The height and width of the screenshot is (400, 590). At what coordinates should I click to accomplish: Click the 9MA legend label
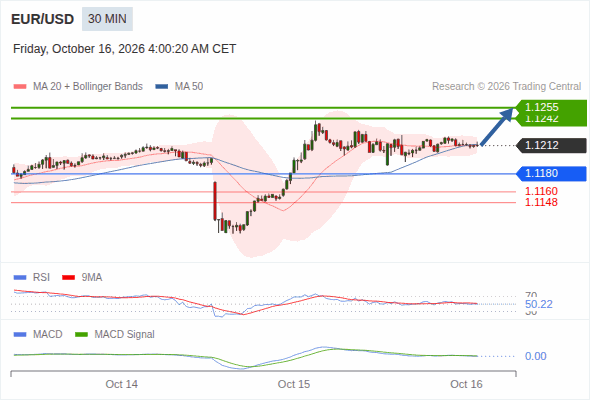92,278
